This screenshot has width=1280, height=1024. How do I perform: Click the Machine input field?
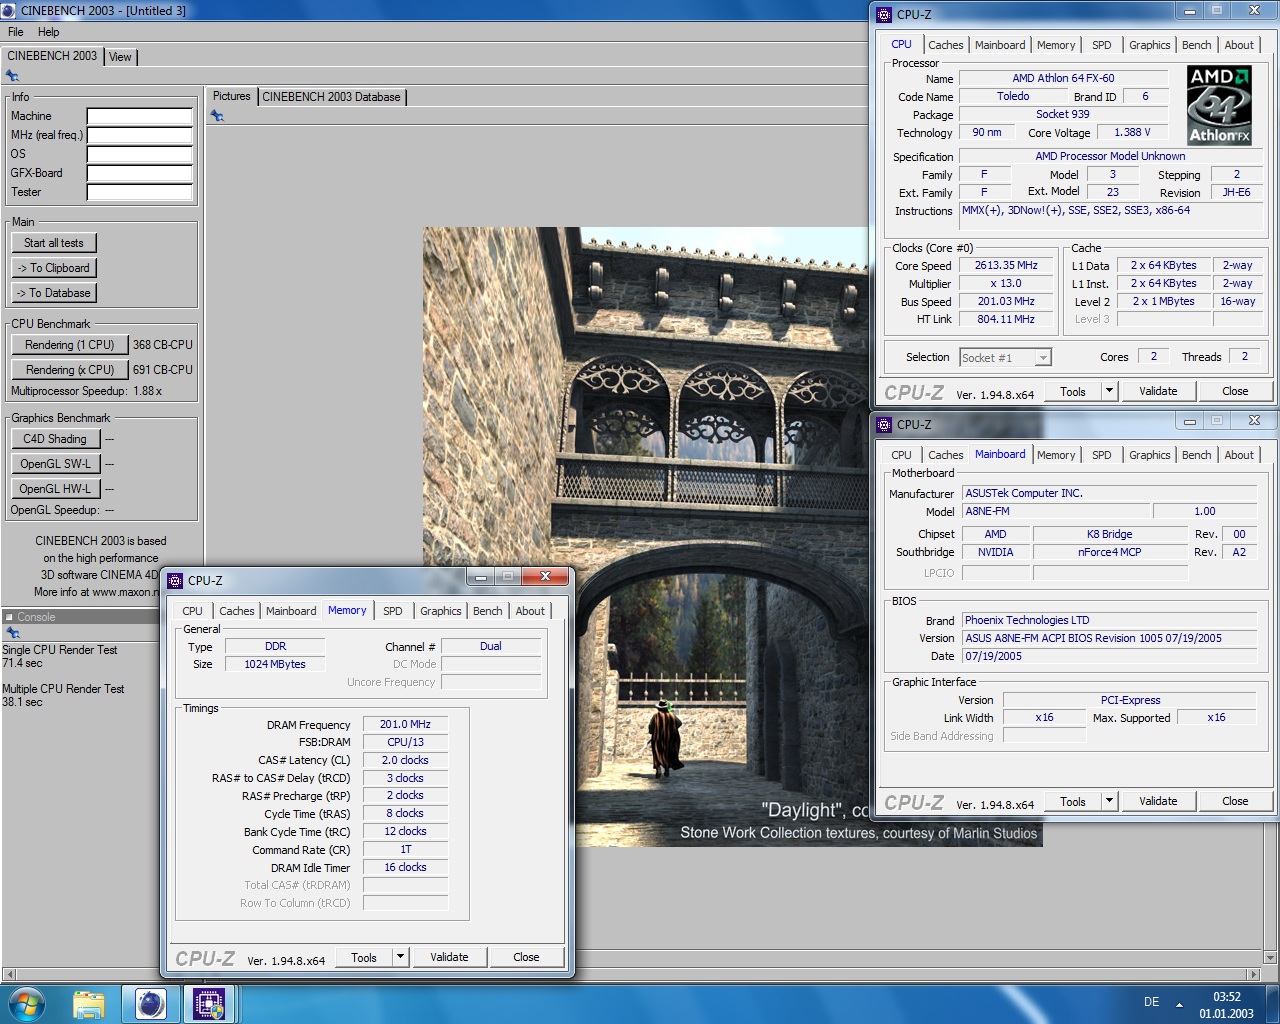click(x=139, y=116)
